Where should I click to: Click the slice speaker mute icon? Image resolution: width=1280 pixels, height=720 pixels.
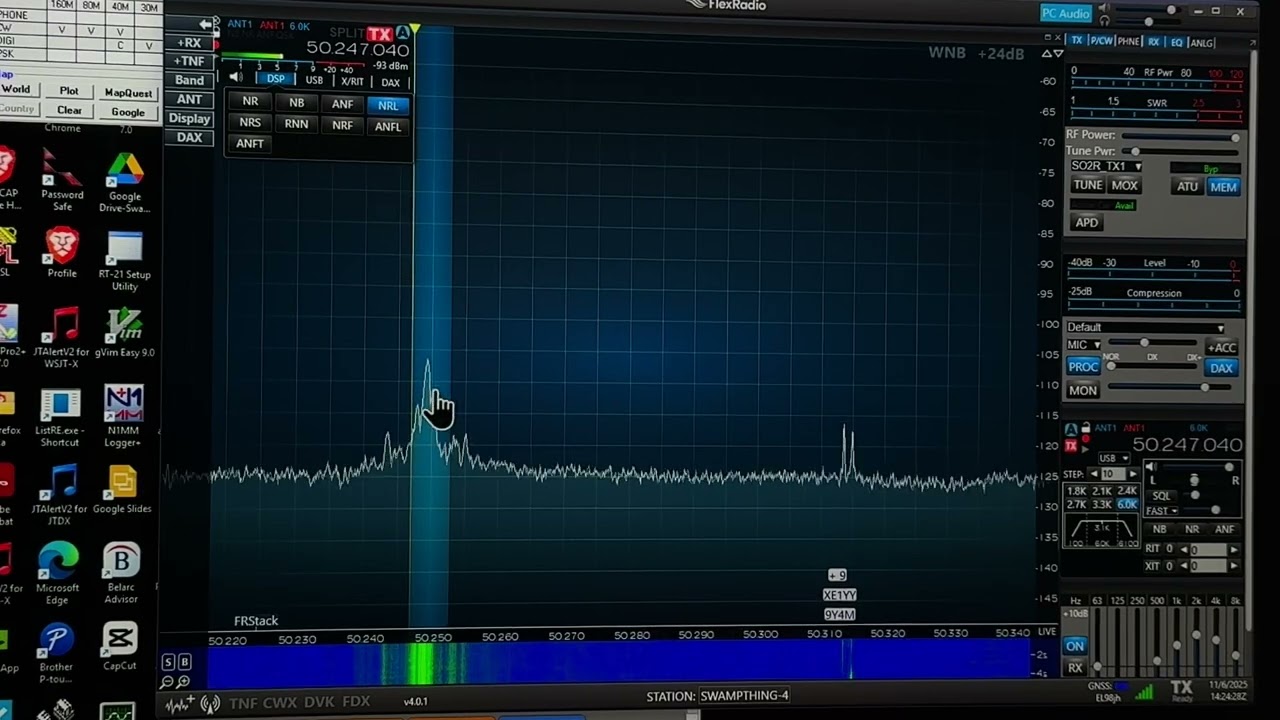[x=235, y=77]
